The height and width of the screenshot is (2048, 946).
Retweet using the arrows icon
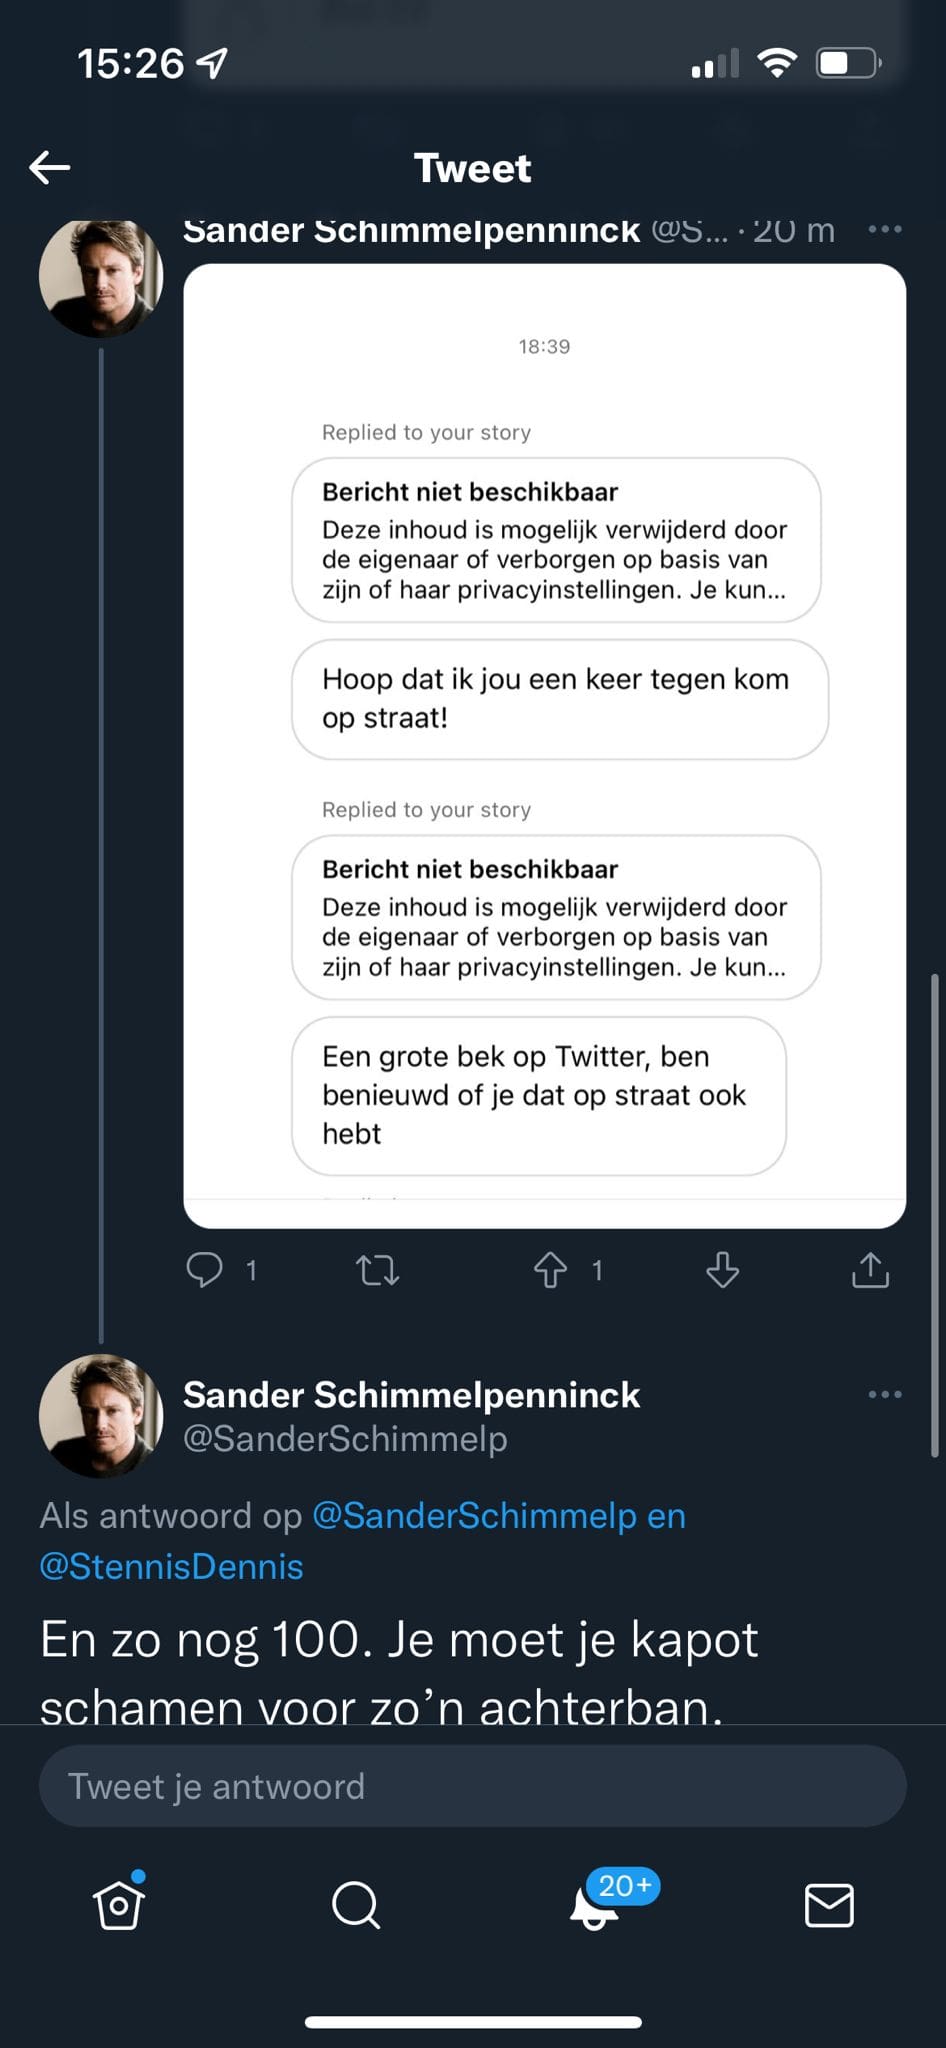coord(378,1270)
